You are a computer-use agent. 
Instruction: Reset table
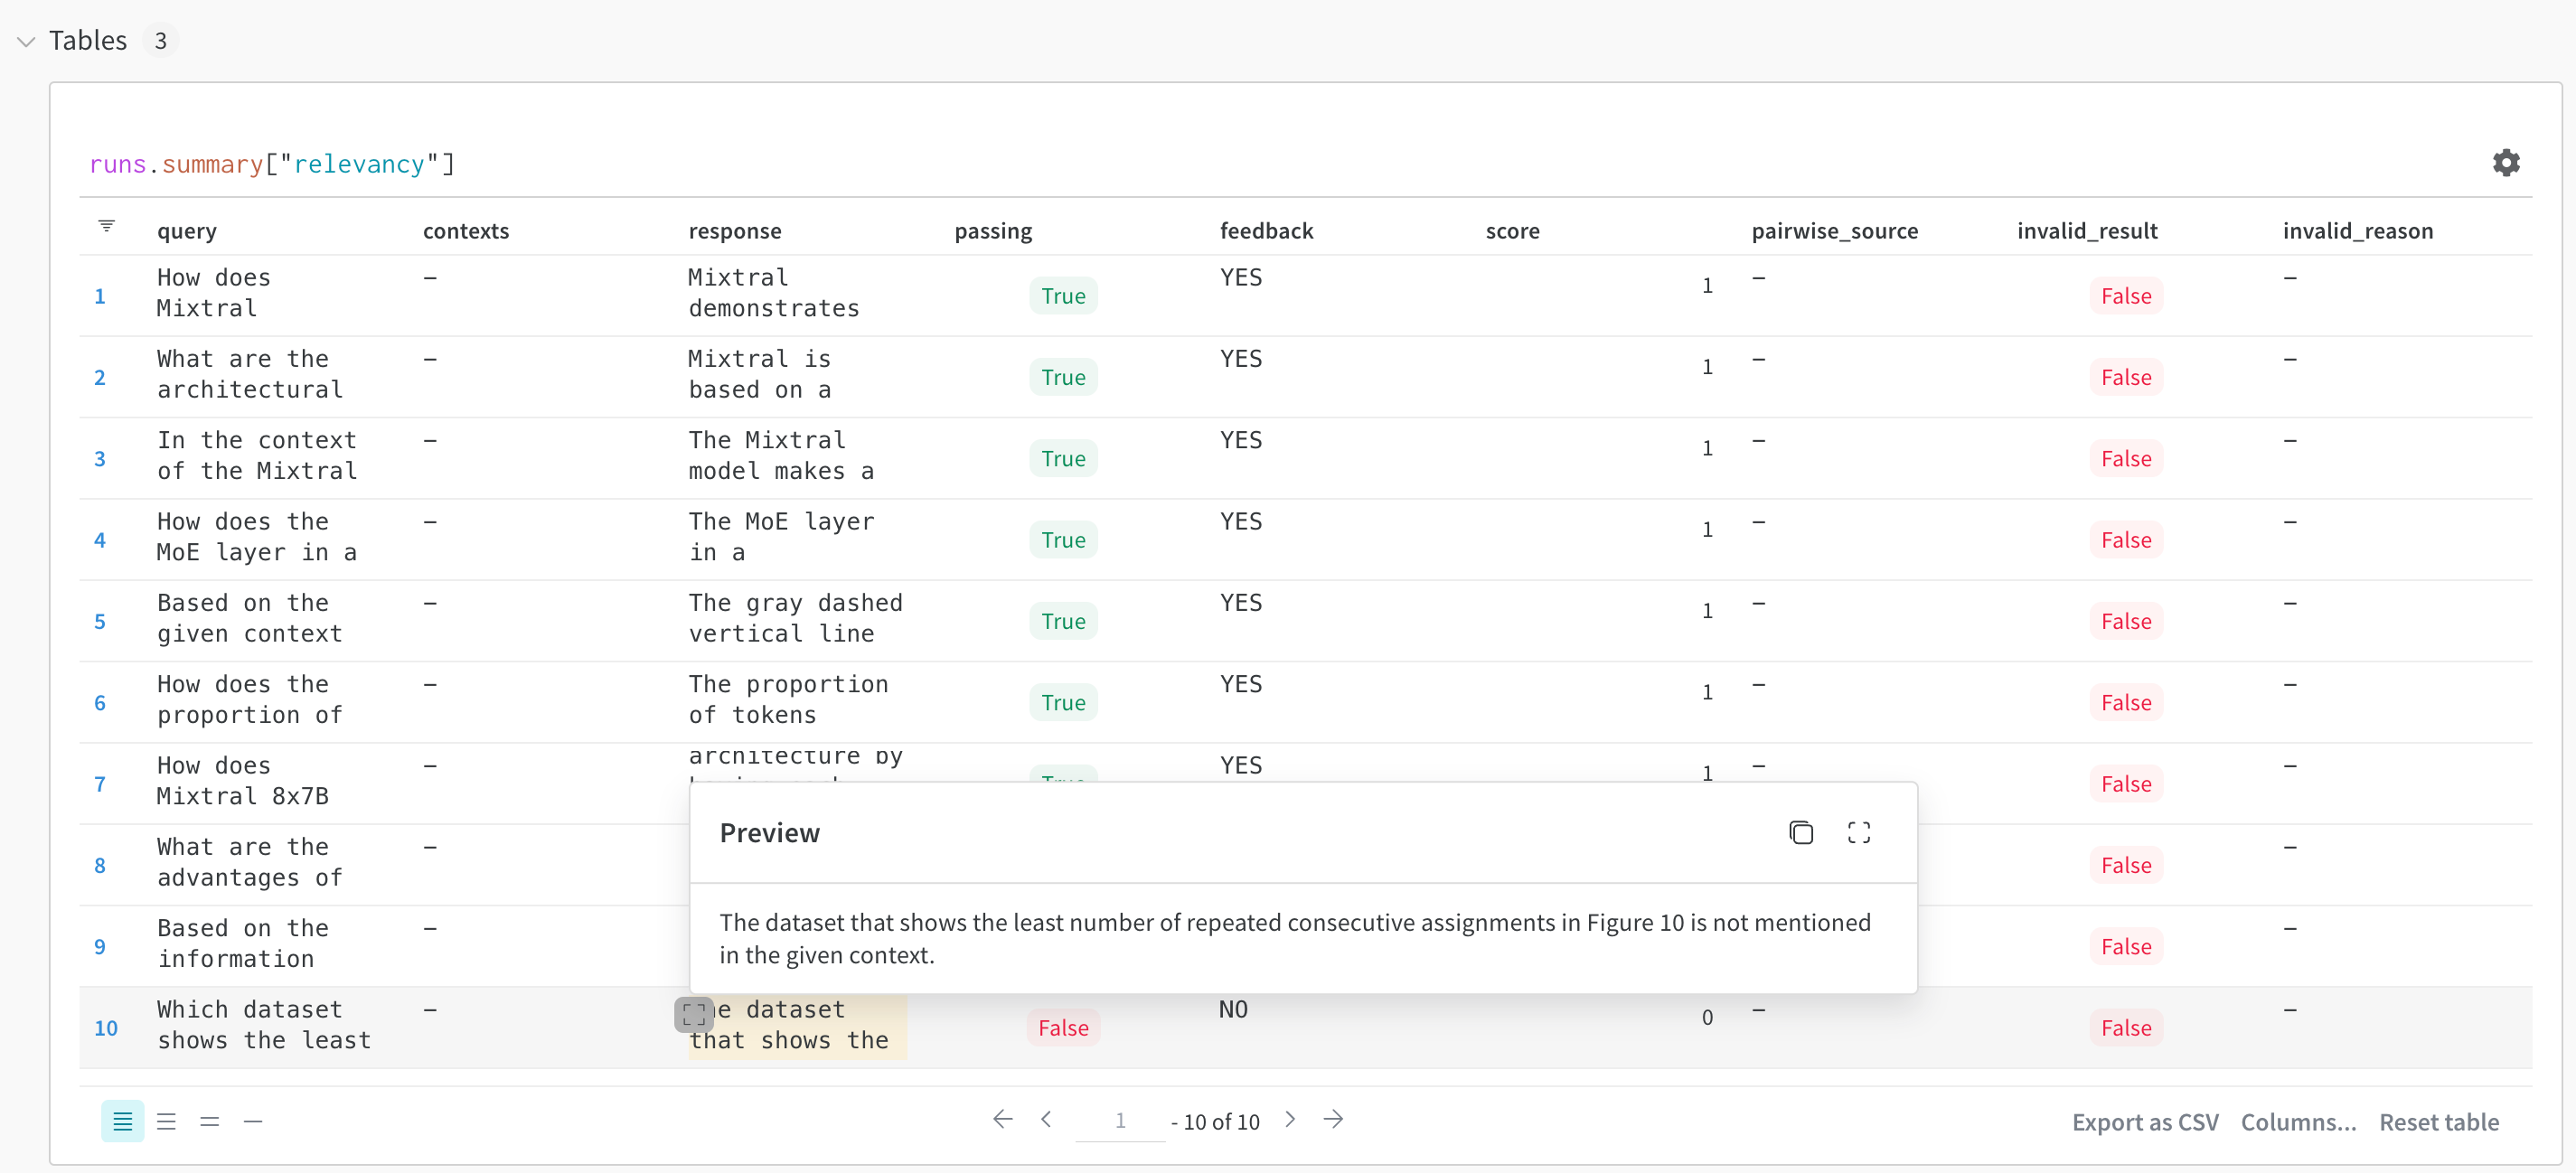pyautogui.click(x=2438, y=1122)
